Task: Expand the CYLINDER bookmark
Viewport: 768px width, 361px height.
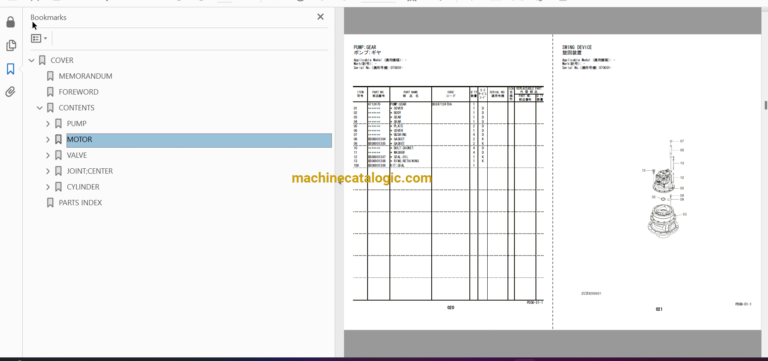Action: [x=48, y=187]
